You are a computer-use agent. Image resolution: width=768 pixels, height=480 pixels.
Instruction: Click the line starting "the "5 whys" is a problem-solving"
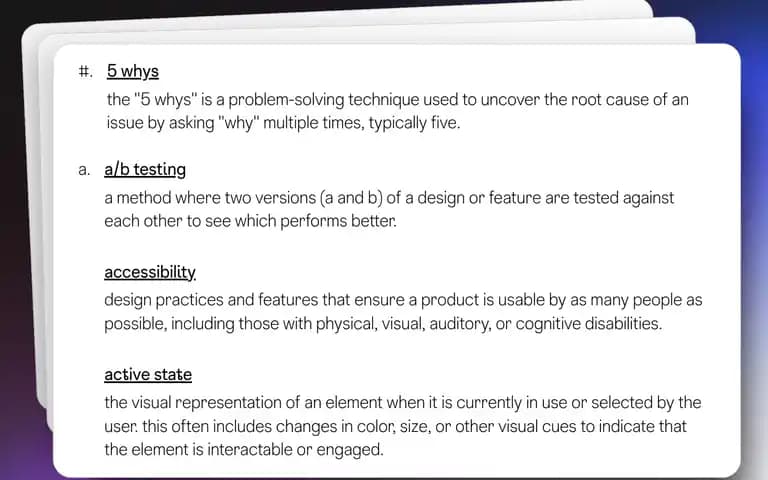(x=398, y=99)
